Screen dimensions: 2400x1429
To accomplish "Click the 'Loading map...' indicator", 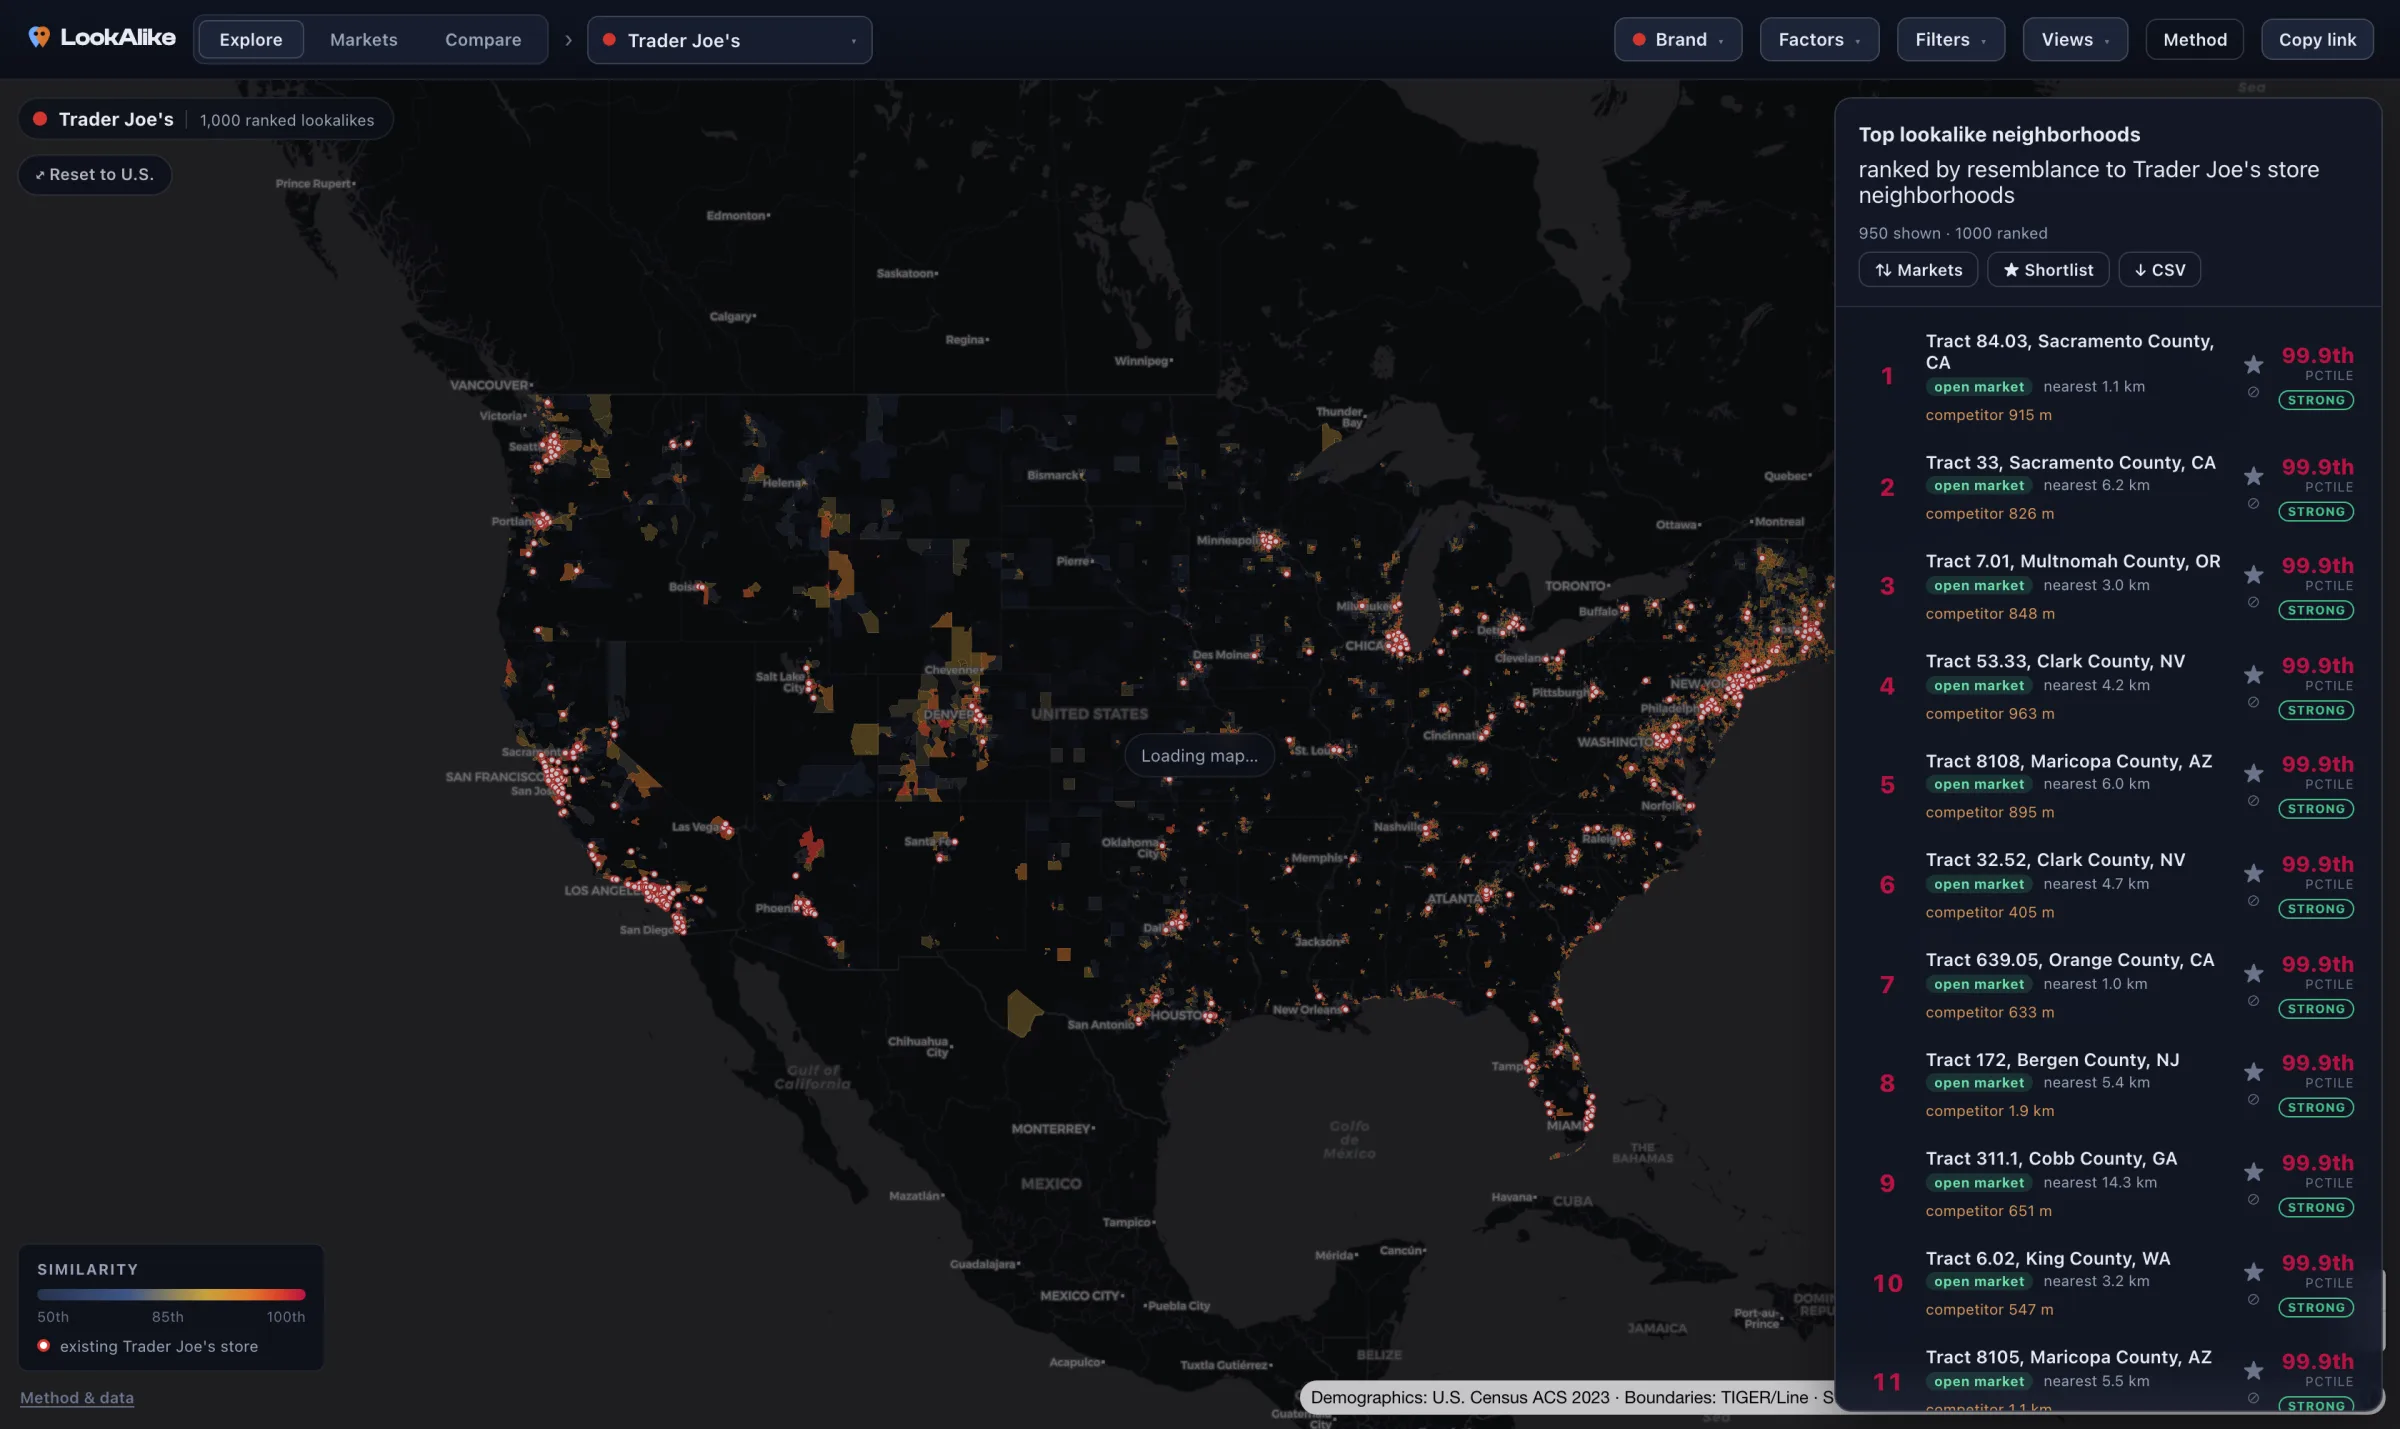I will click(x=1199, y=756).
